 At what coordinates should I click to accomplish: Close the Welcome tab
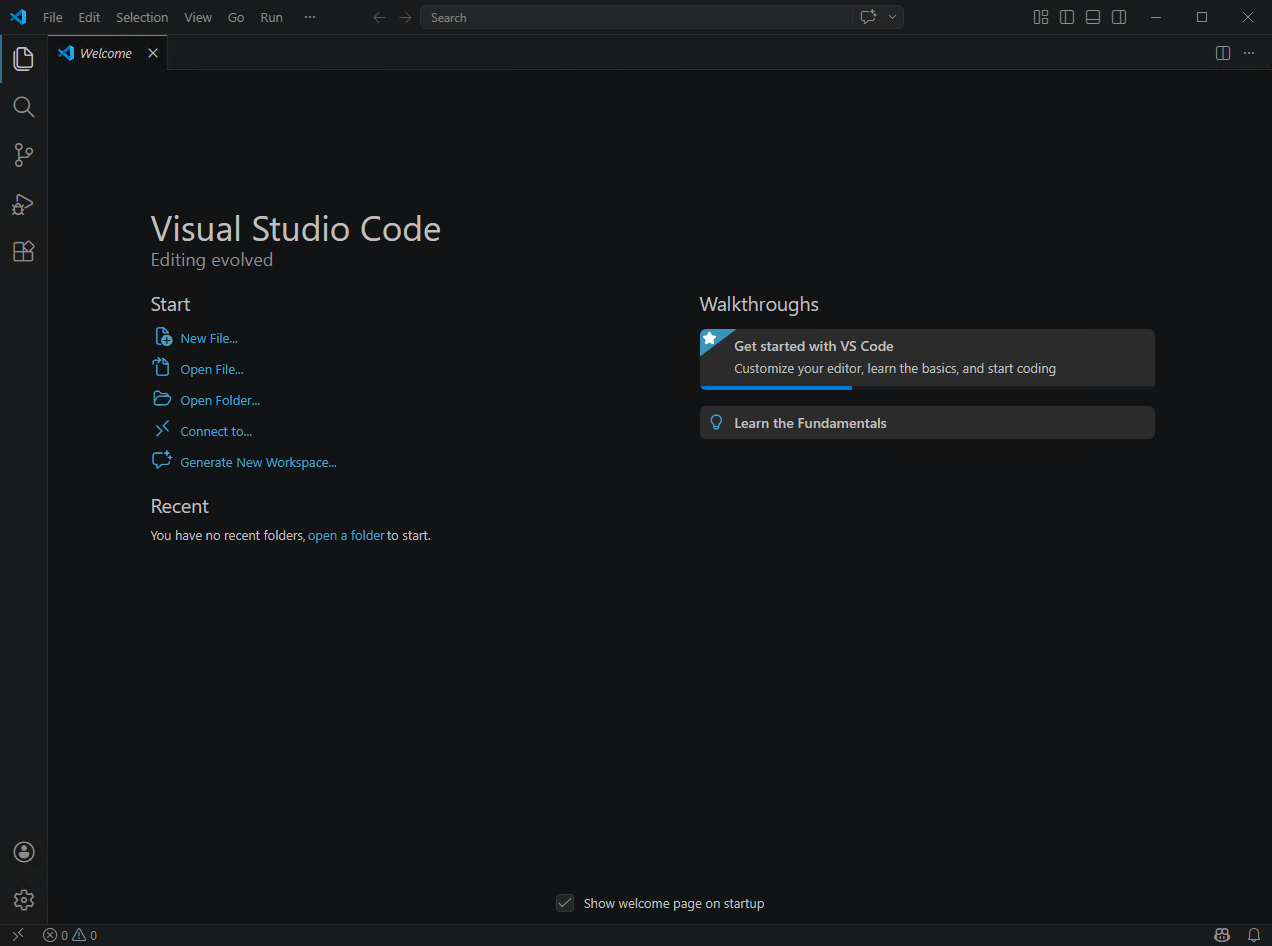[x=153, y=53]
